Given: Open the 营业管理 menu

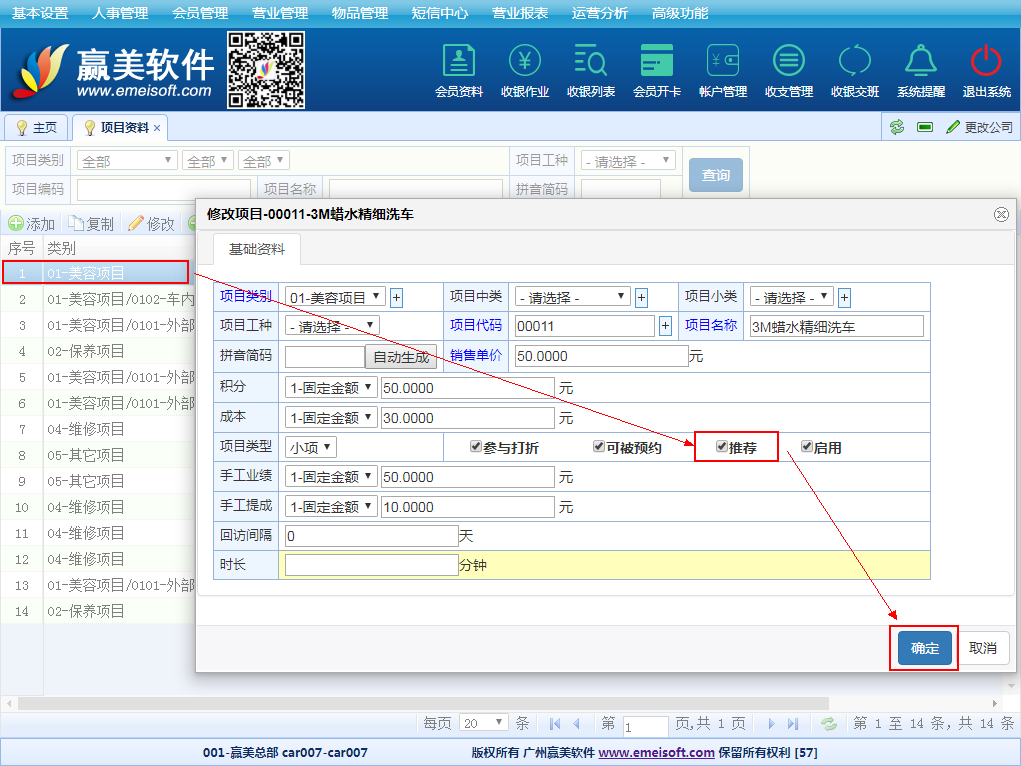Looking at the screenshot, I should point(280,13).
